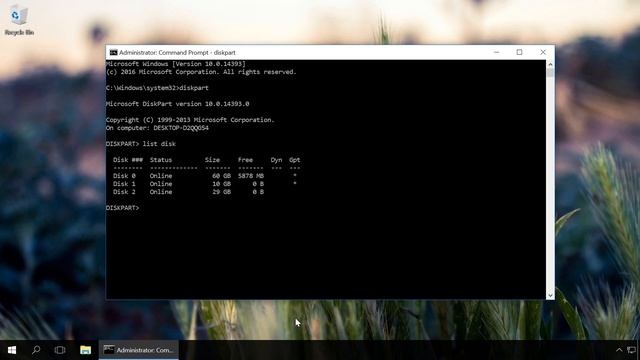Click the console vertical scrollbar thumb
Viewport: 640px width, 360px height.
[550, 73]
